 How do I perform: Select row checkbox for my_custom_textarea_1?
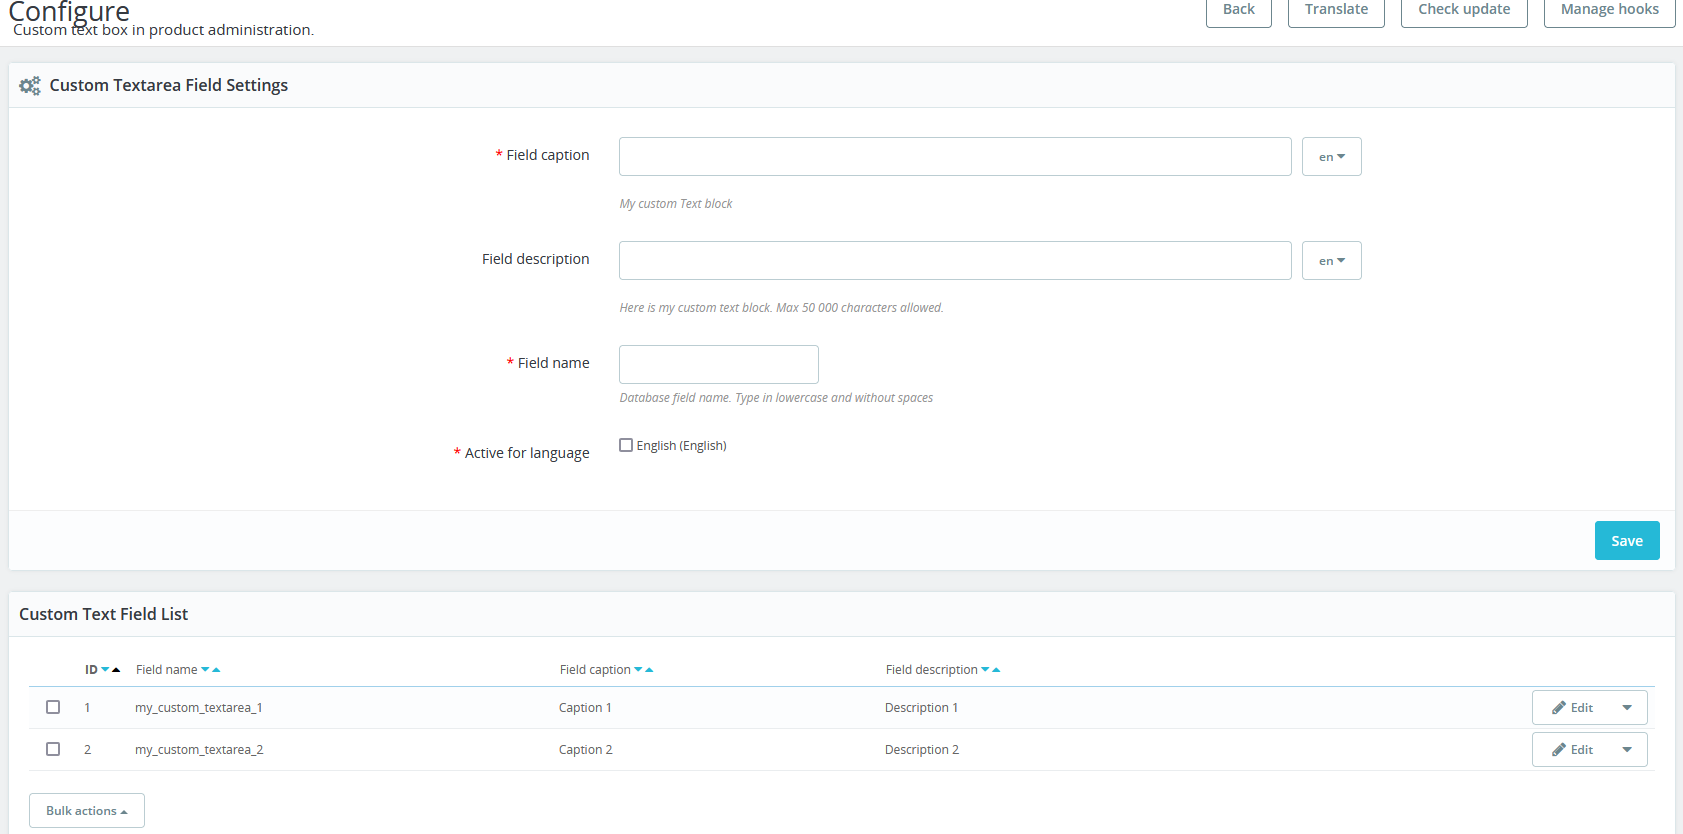[53, 707]
